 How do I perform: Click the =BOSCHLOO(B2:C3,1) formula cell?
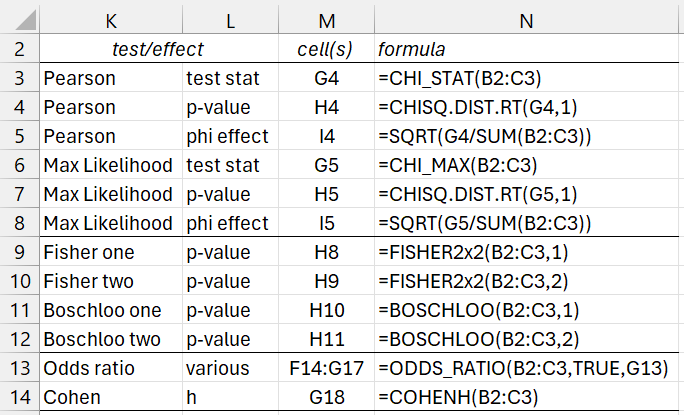coord(527,312)
